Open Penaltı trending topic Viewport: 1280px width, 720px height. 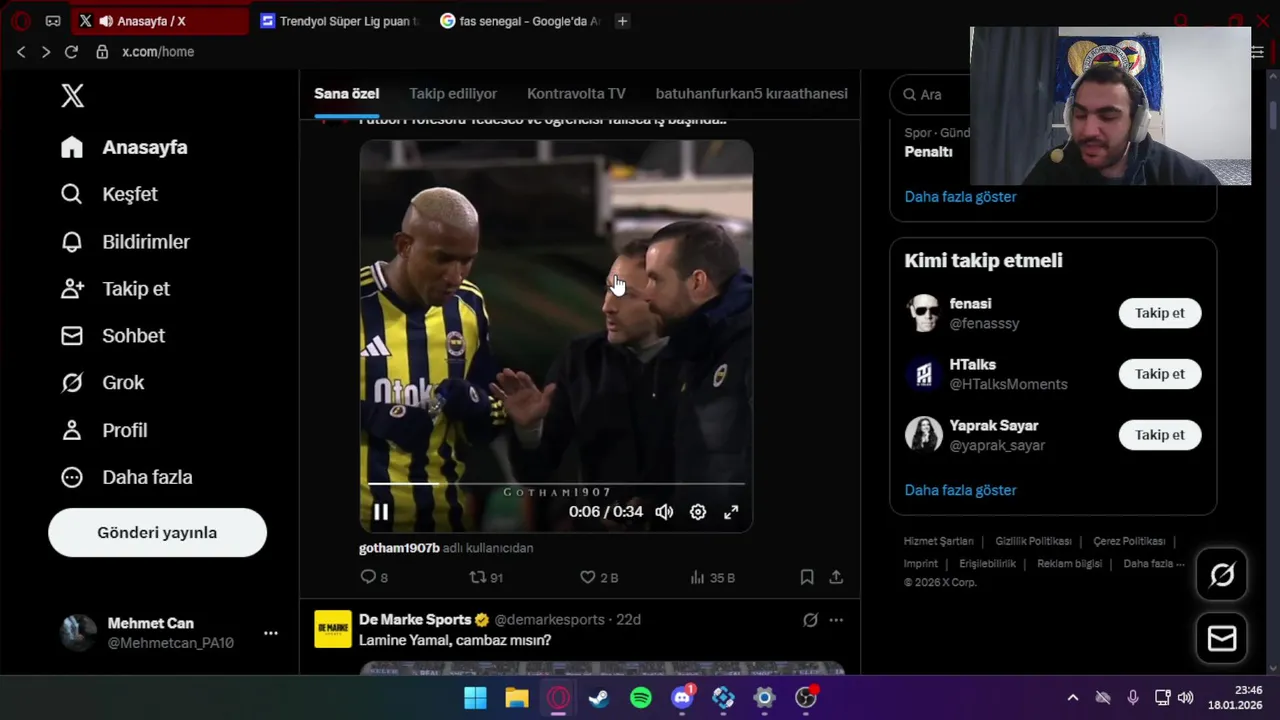928,152
